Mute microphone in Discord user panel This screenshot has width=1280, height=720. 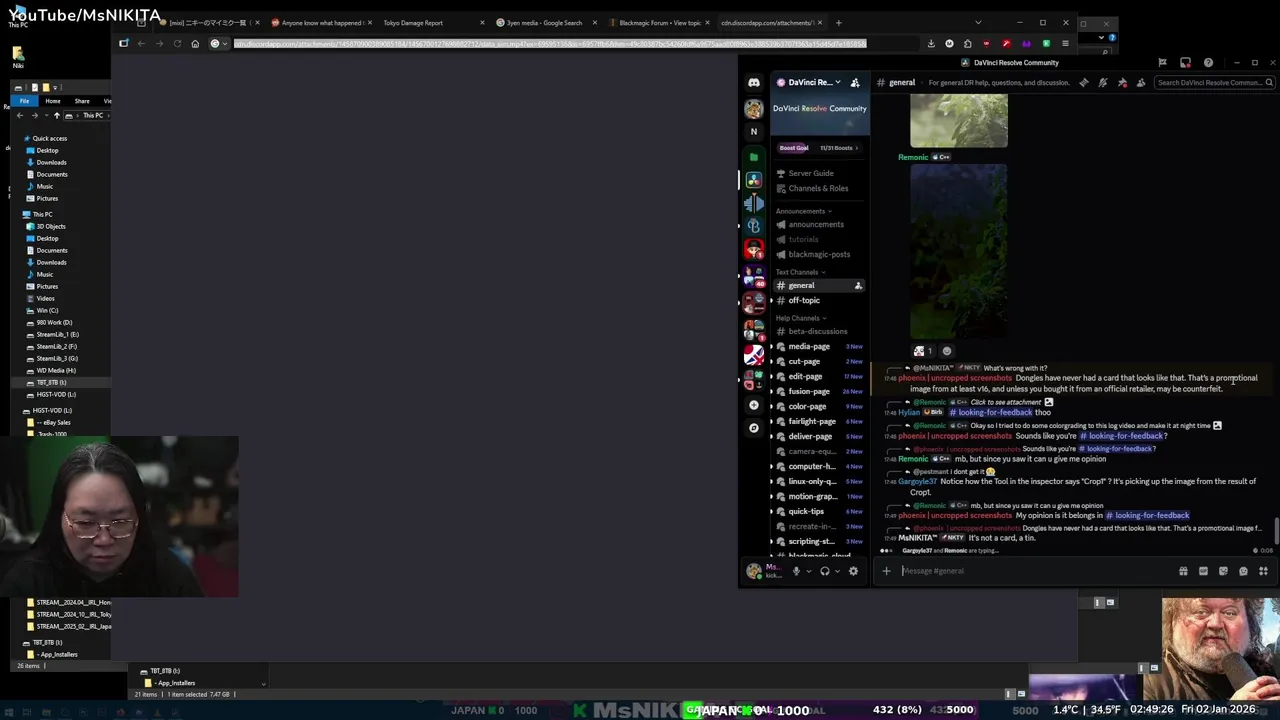pos(797,571)
